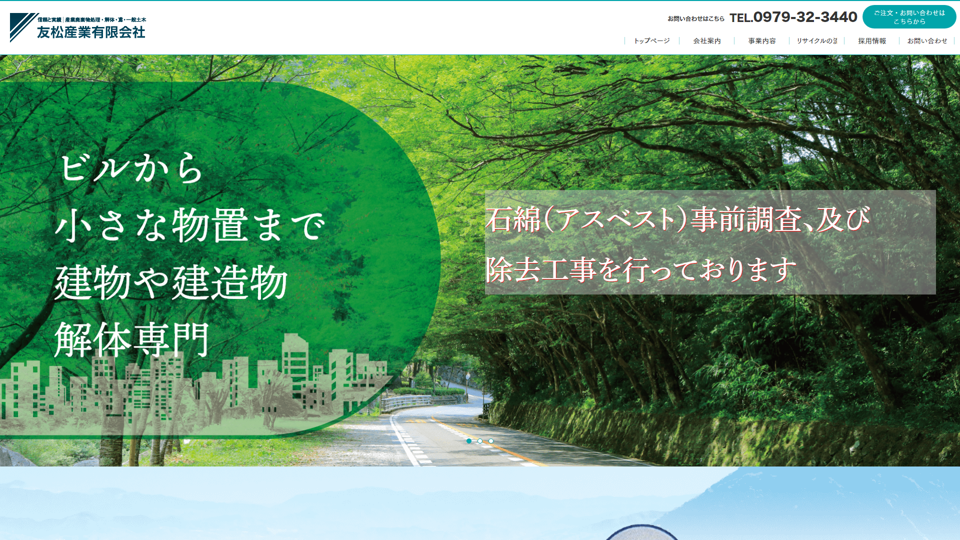The image size is (960, 540).
Task: Open the 事業内容 navigation item
Action: 762,41
